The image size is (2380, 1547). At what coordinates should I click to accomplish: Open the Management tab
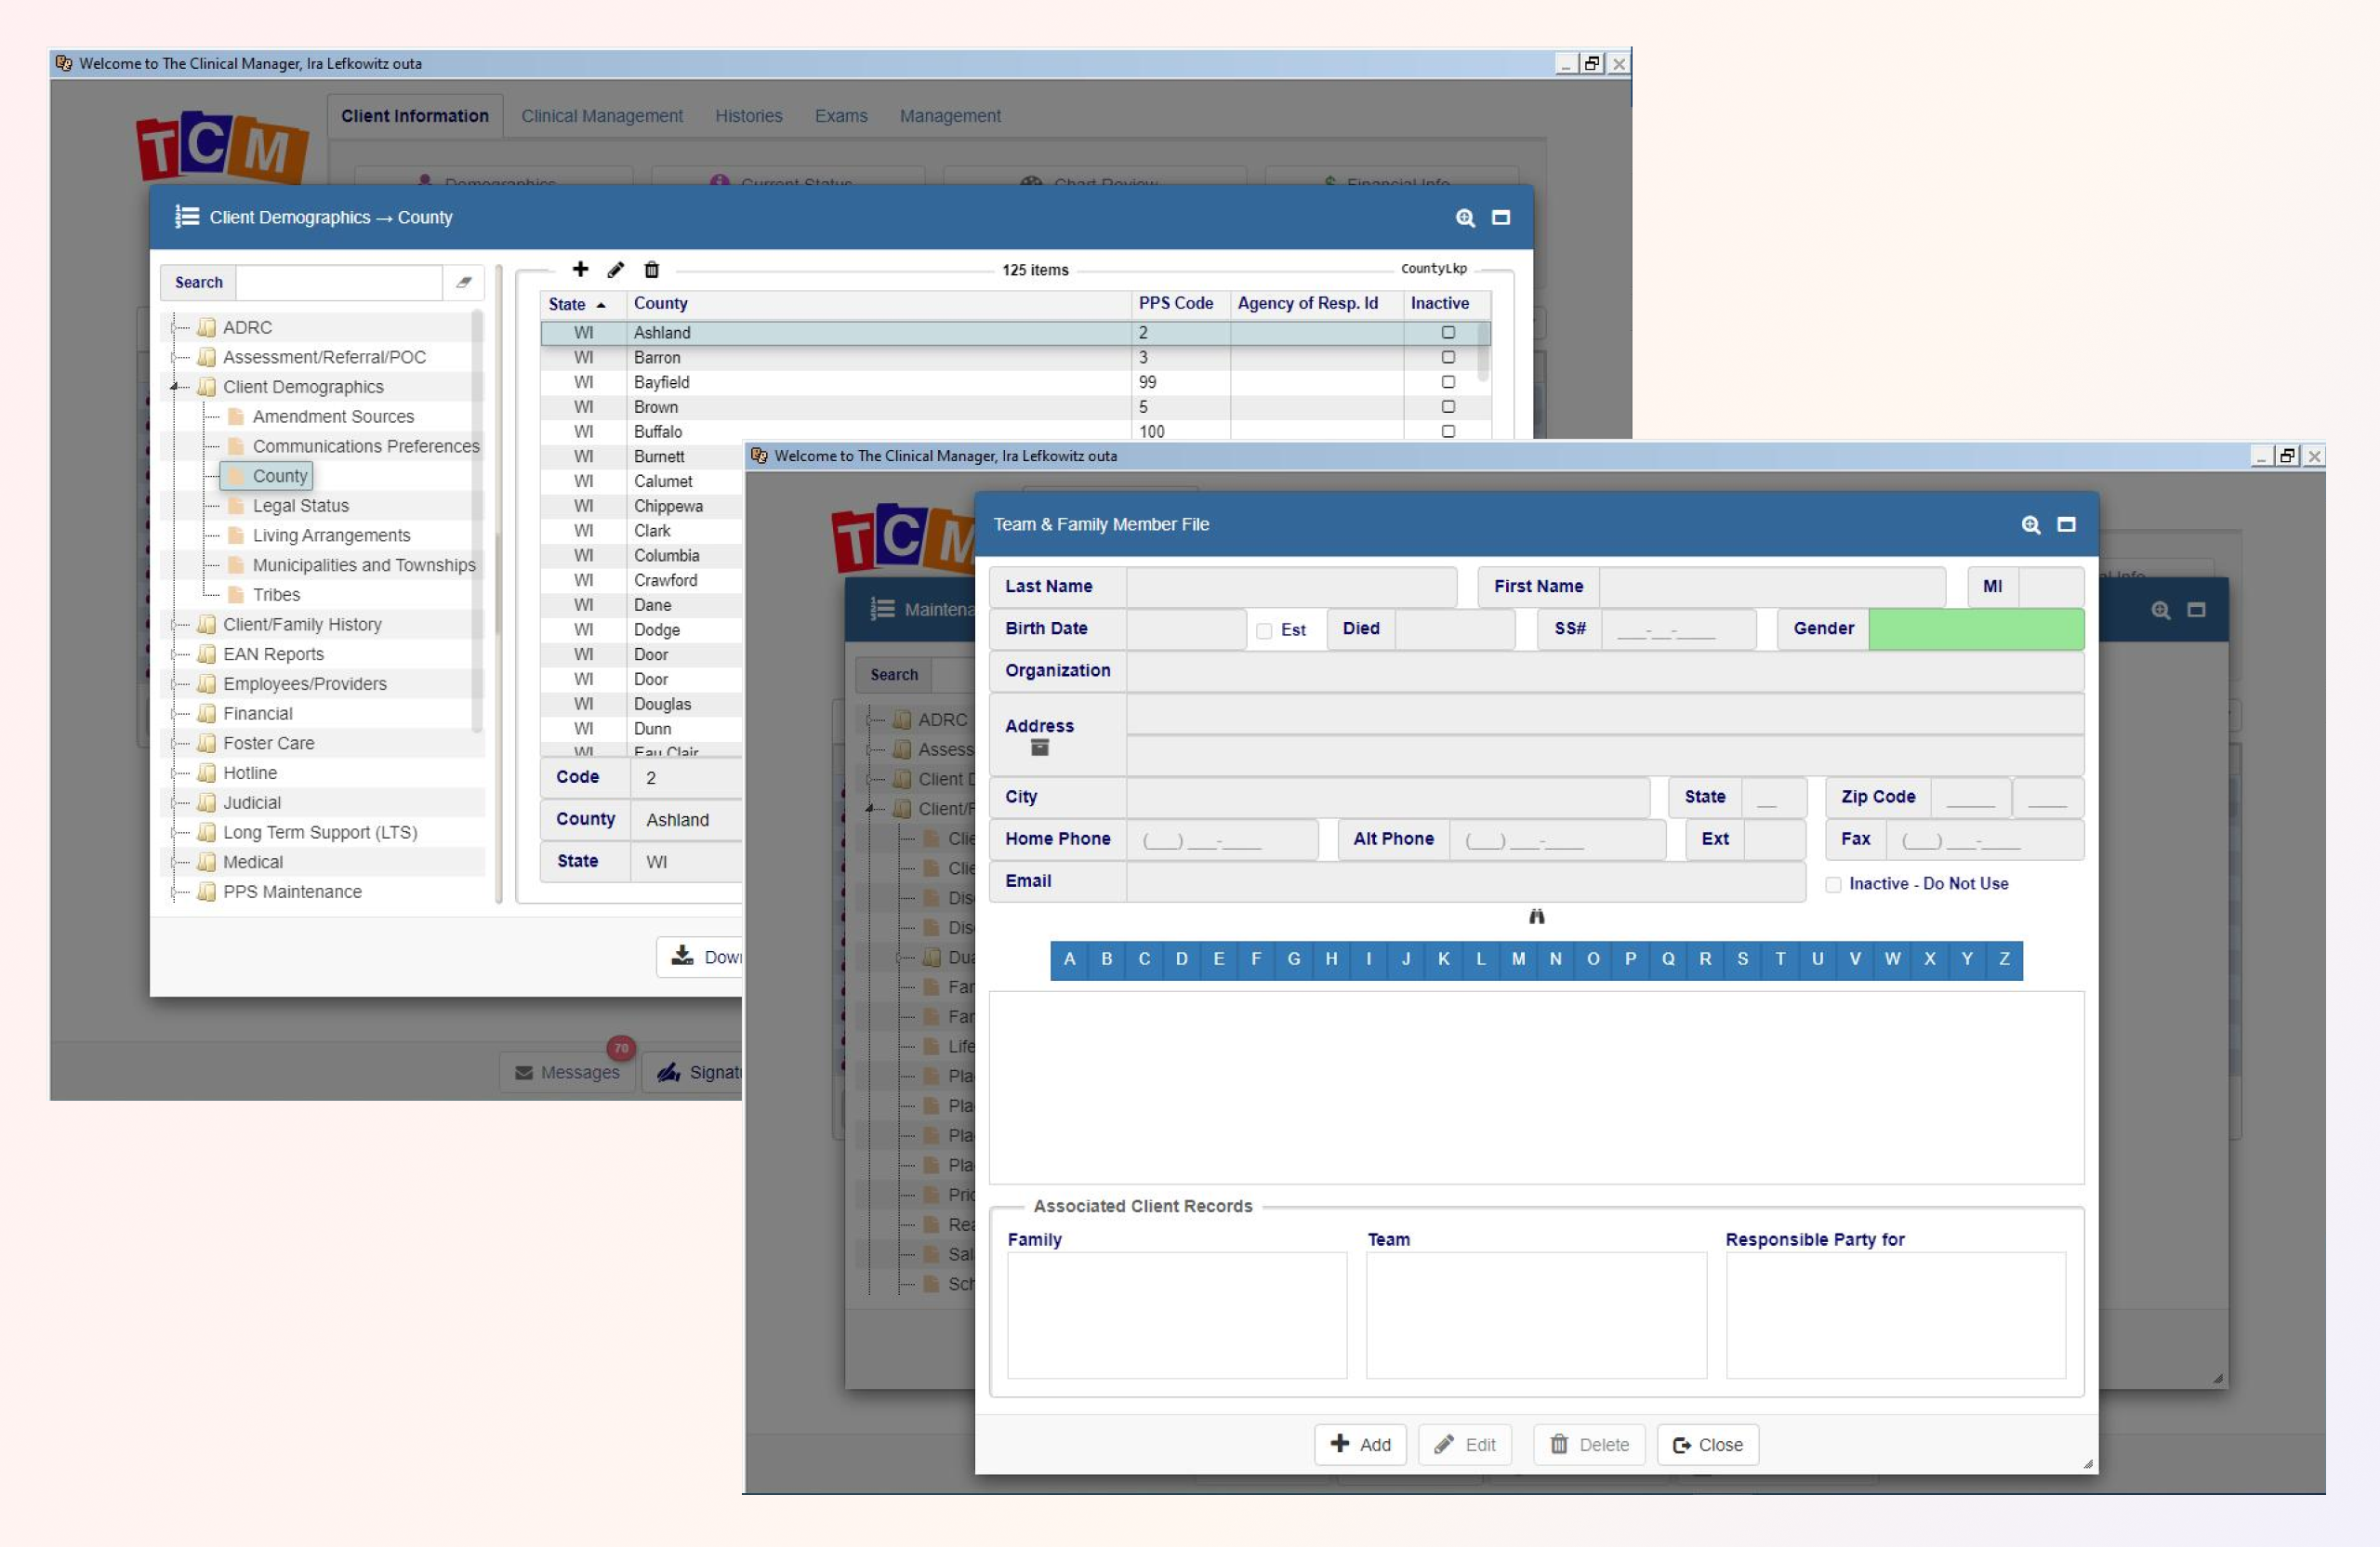[950, 116]
